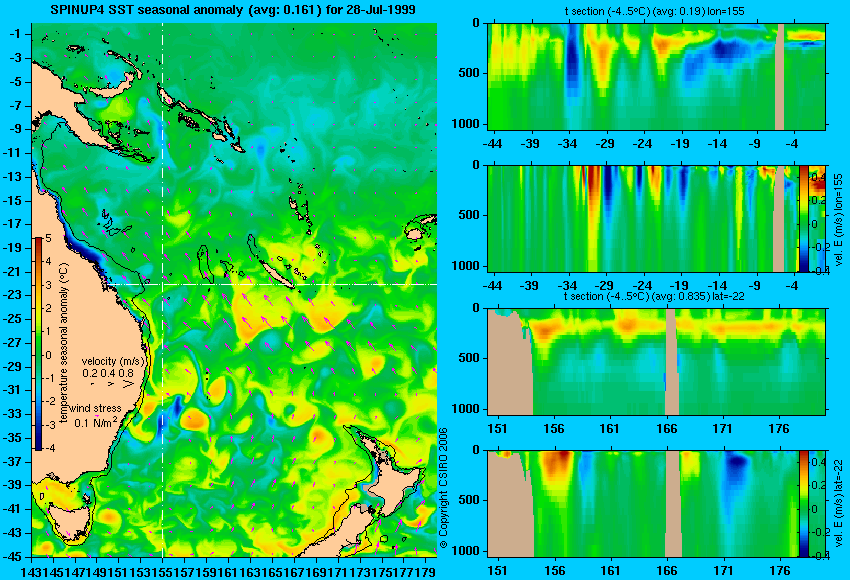Click the 'wind stress' legend text
850x580 pixels.
pos(95,408)
